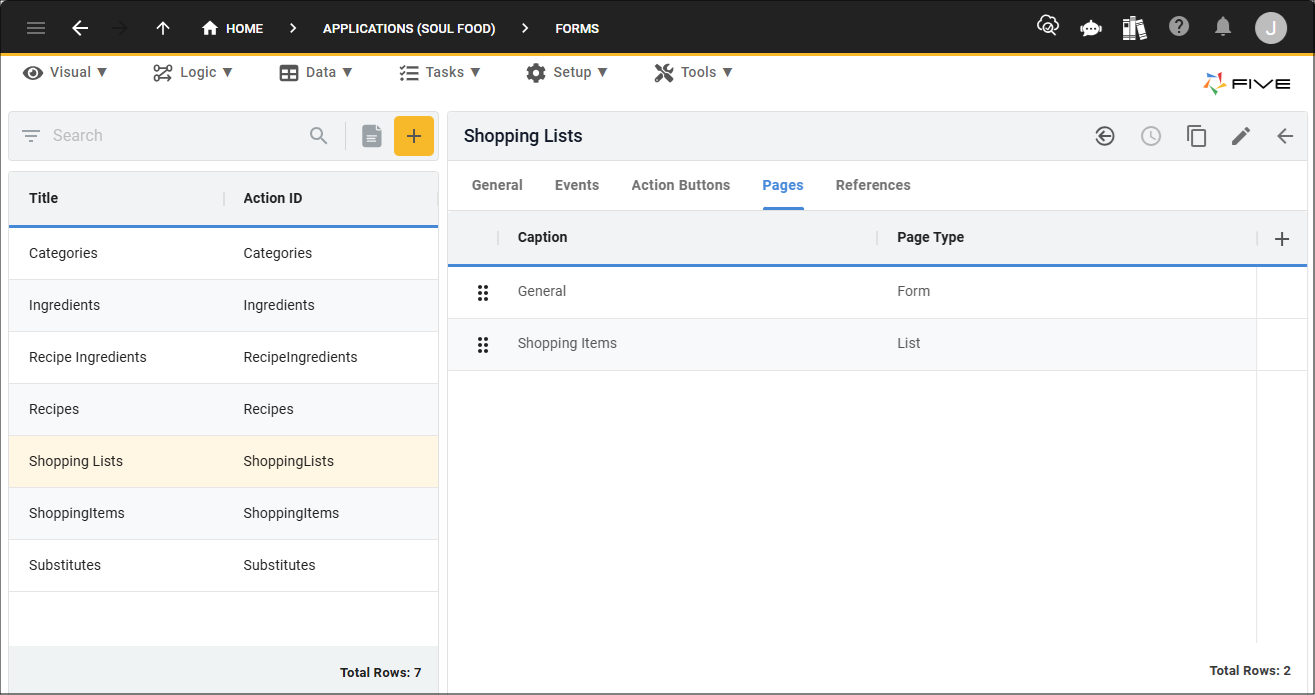Screen dimensions: 1315x695
Task: Open the Tasks dropdown menu
Action: coord(440,72)
